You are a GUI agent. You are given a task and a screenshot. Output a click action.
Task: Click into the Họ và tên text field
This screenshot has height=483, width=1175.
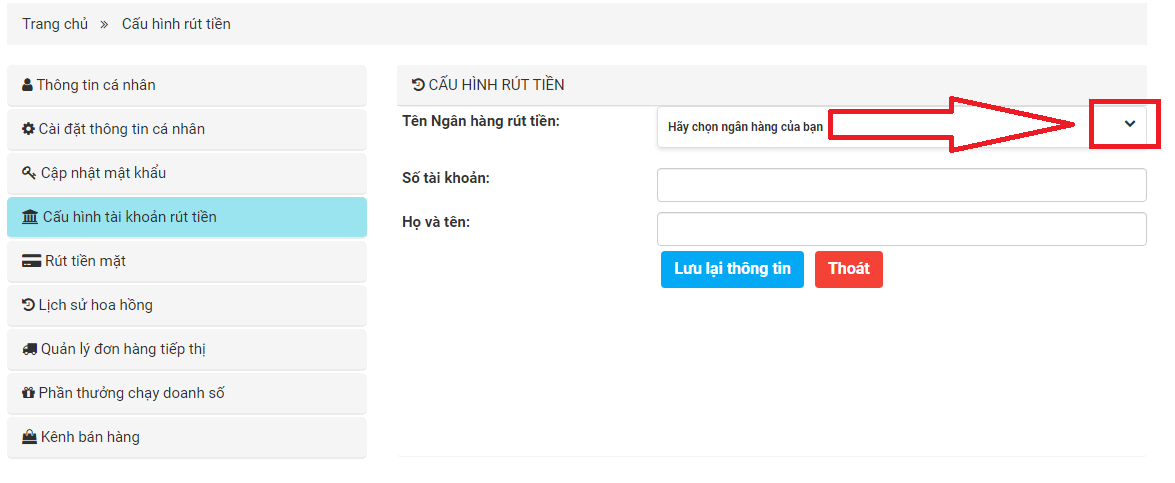[x=901, y=229]
